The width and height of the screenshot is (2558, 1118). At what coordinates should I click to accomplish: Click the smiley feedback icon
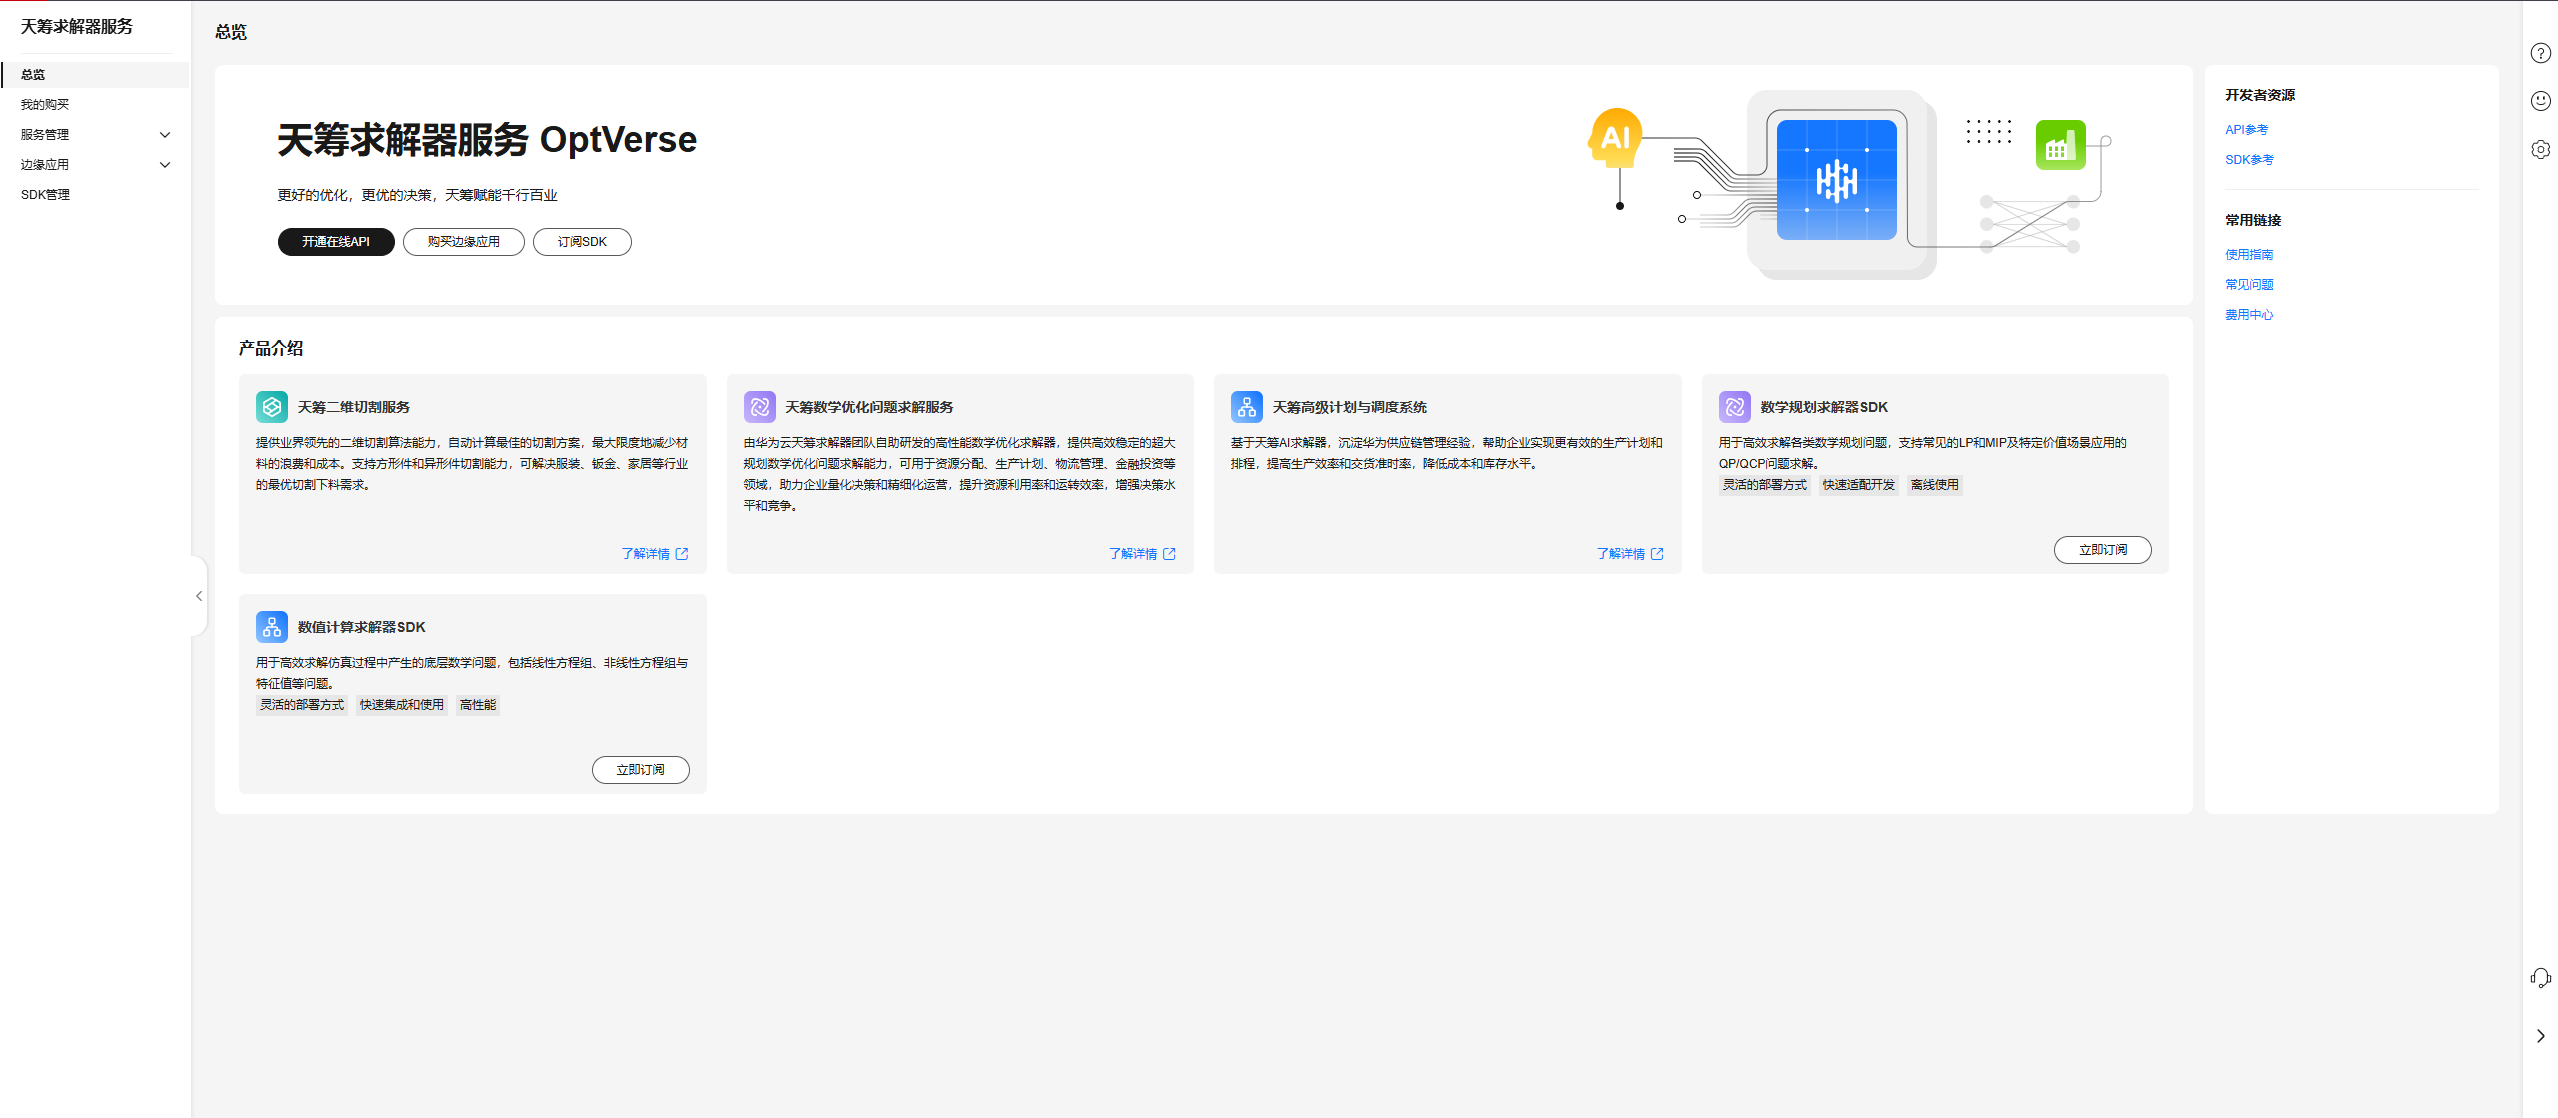point(2540,100)
